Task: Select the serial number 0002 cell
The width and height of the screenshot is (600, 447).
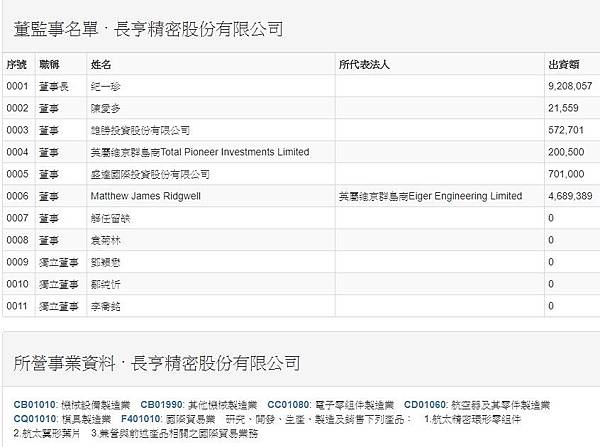Action: pyautogui.click(x=17, y=108)
